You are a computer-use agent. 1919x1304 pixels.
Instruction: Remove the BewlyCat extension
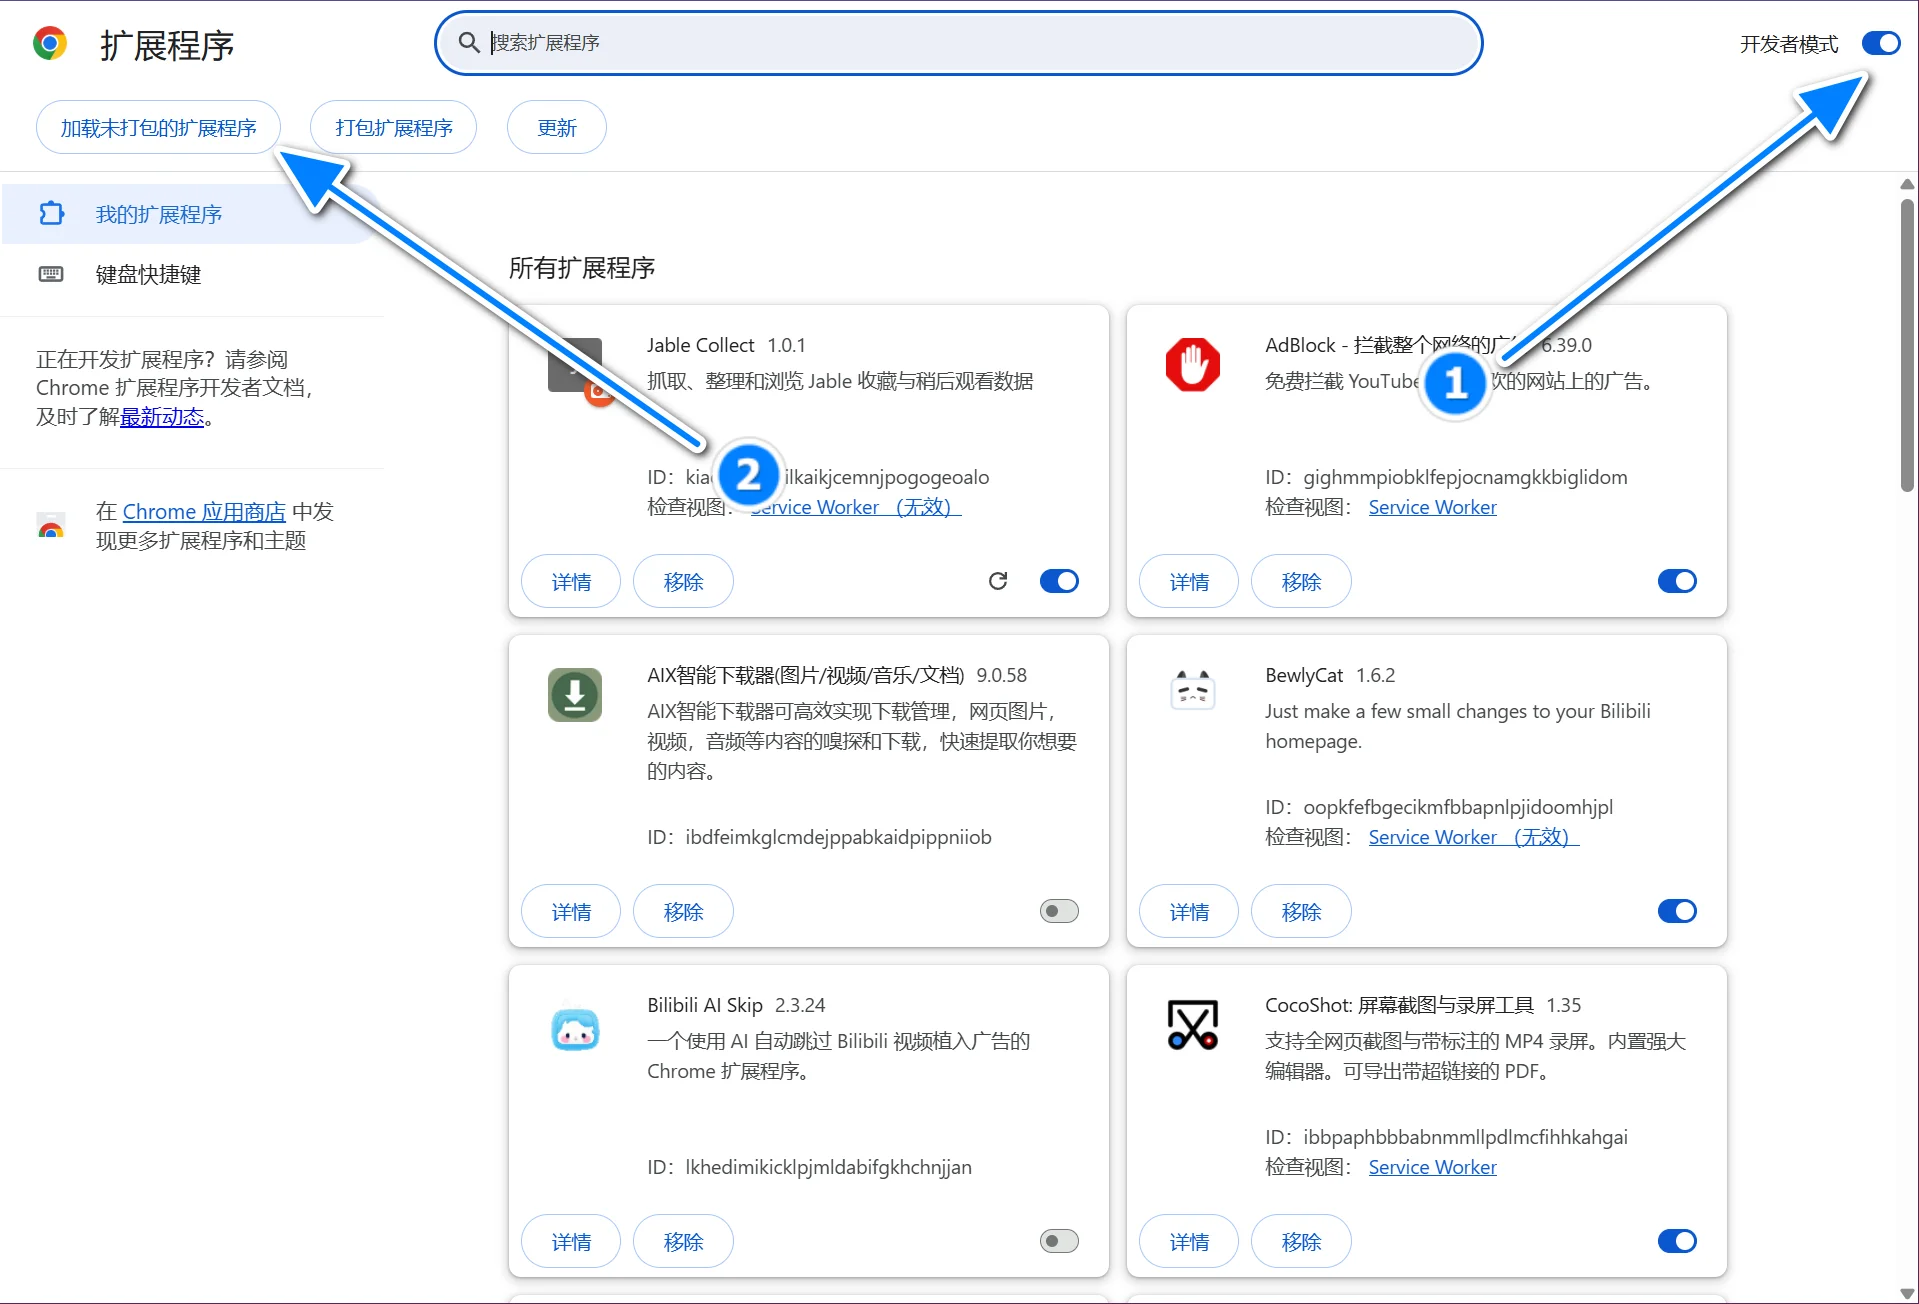click(x=1301, y=911)
